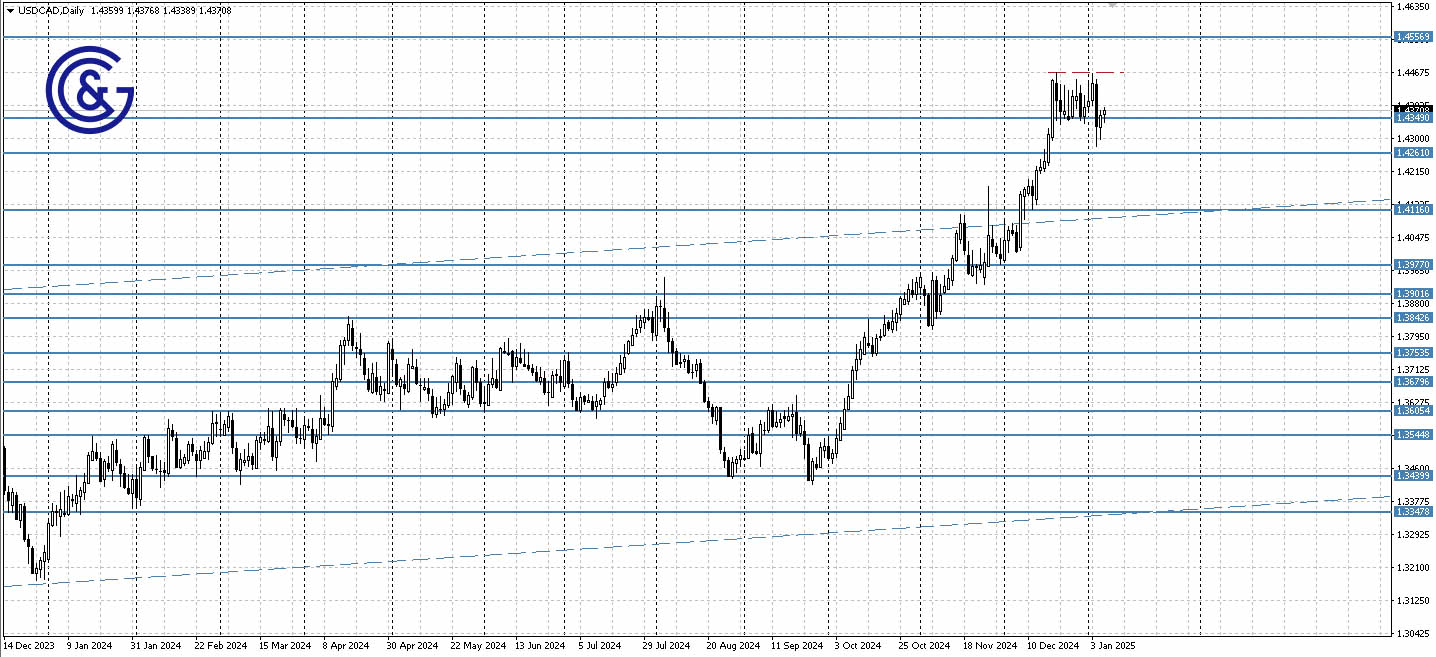Open the chart dropdown triangle beside USDCAD,Daily
Screen dimensions: 1436x657
click(8, 10)
